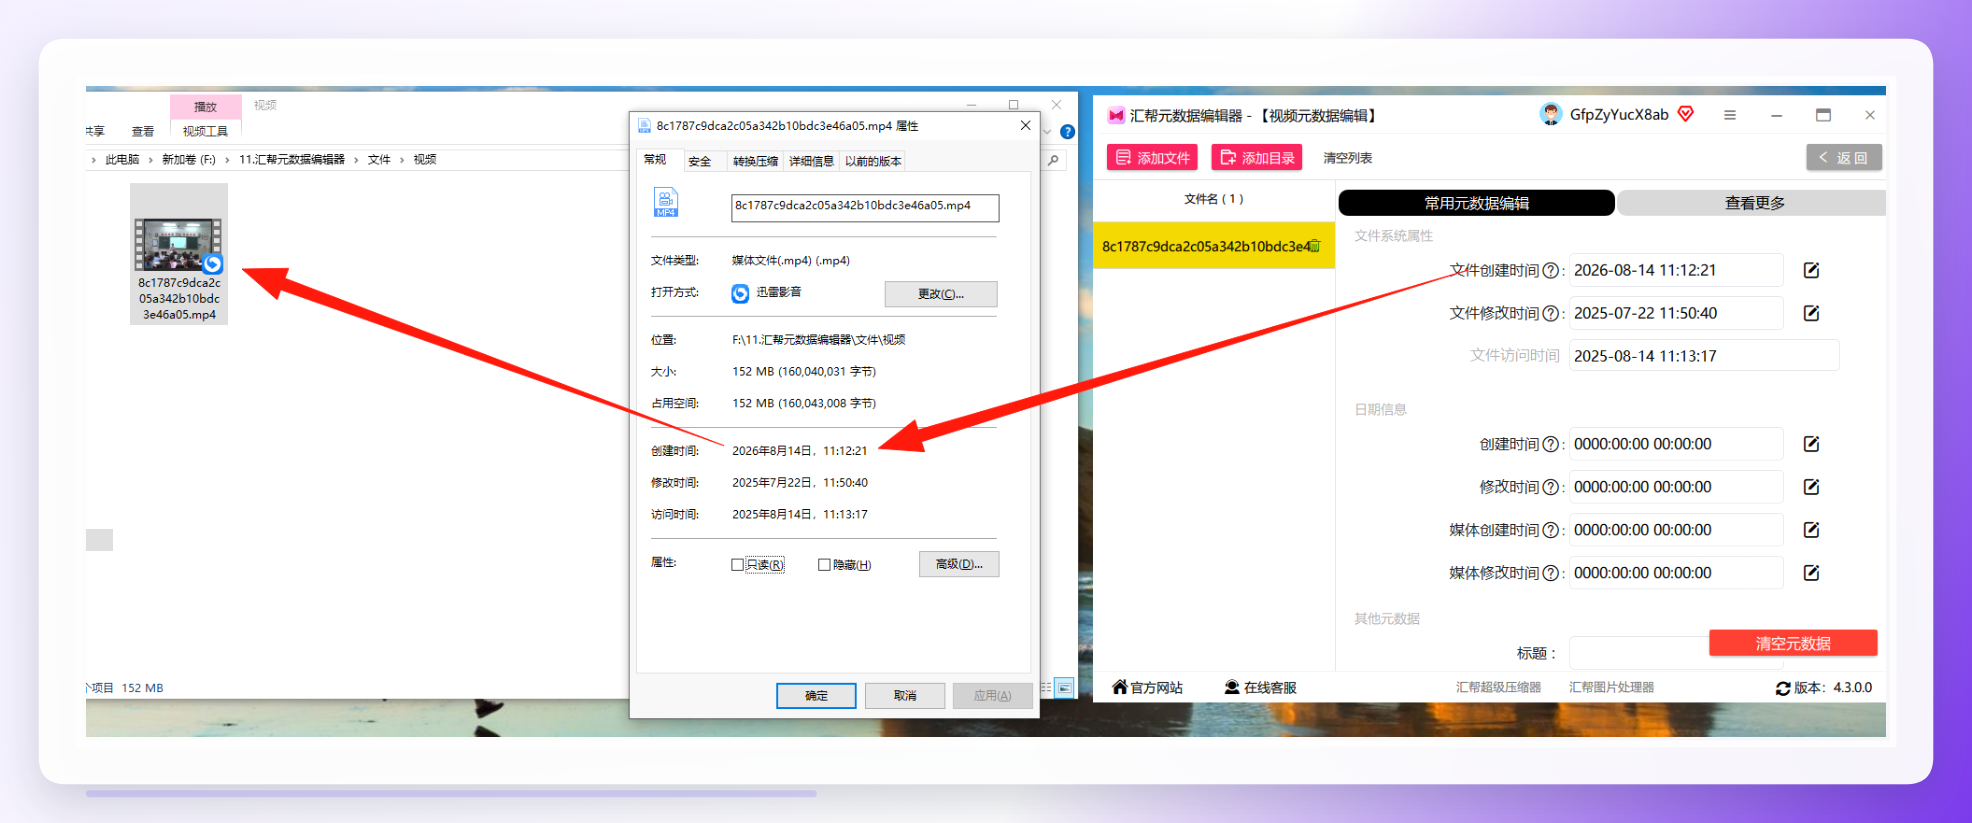The image size is (1972, 823).
Task: Click edit icon beside 文件创建时间
Action: tap(1811, 270)
